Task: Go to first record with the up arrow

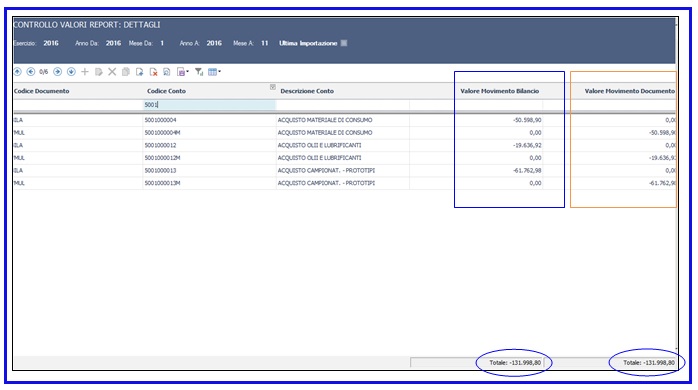Action: tap(17, 72)
